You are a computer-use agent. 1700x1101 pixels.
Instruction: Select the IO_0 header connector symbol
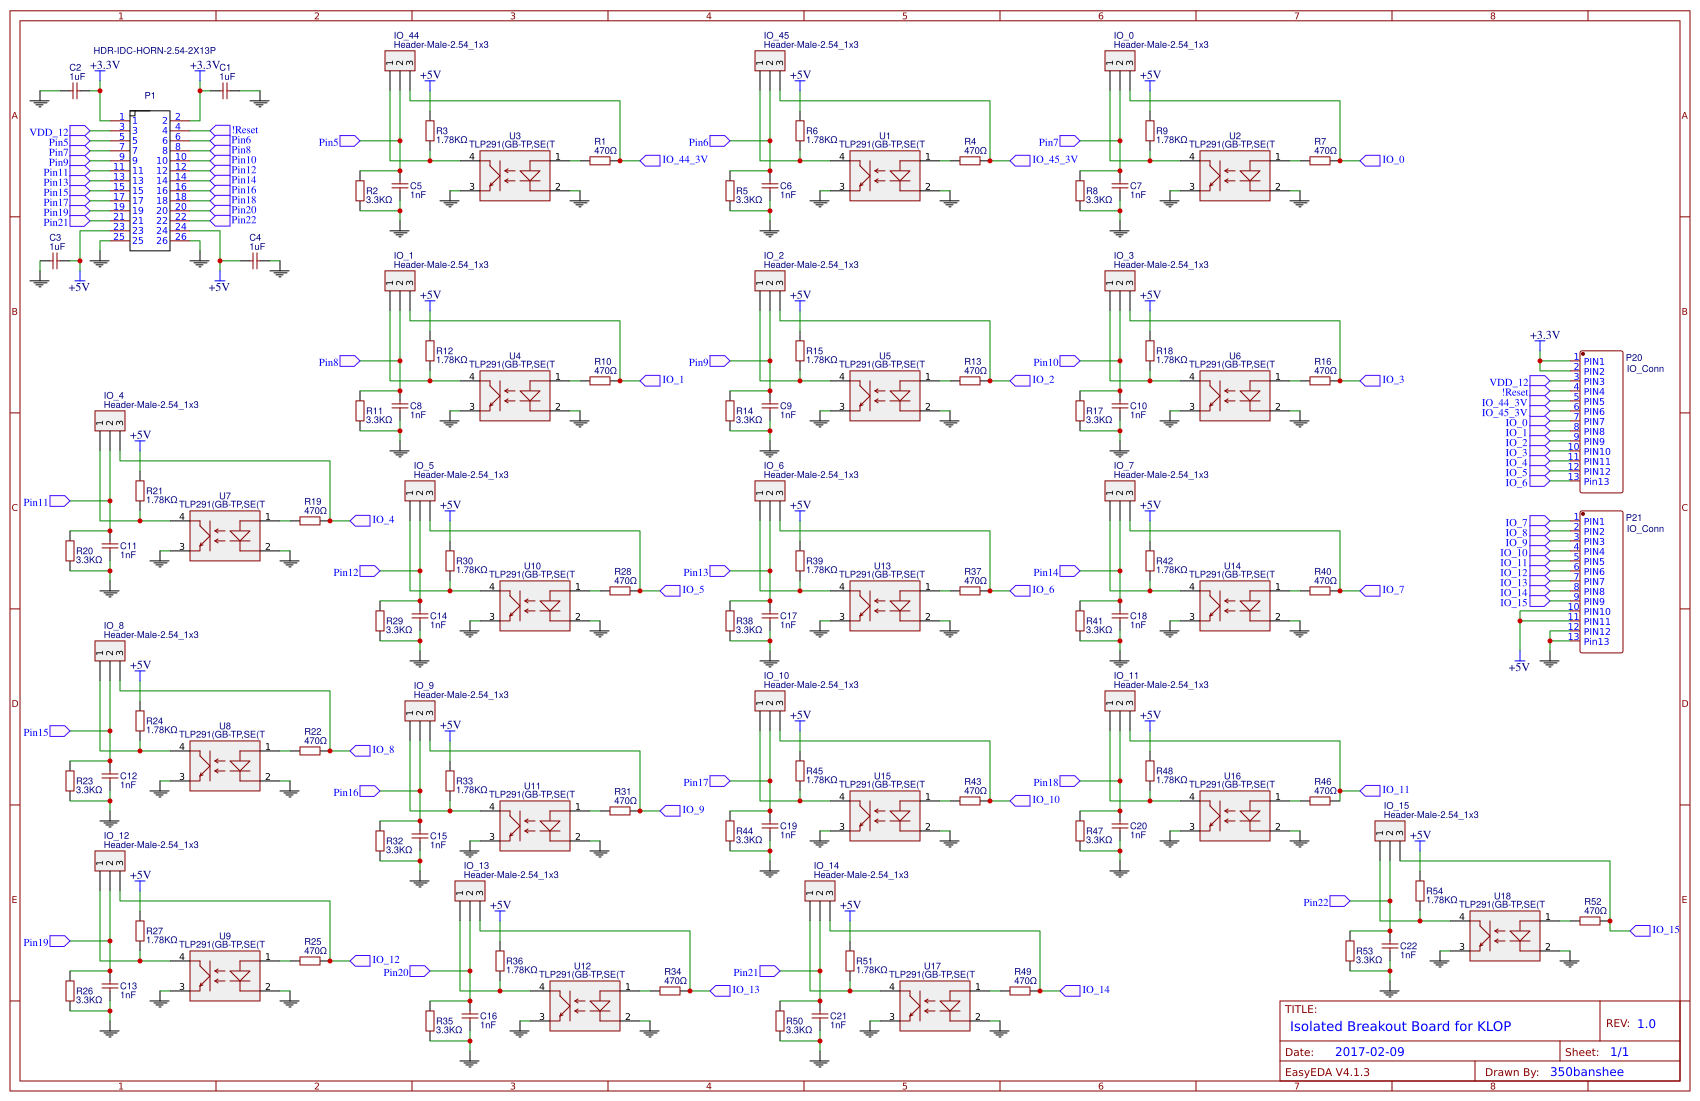point(1120,61)
